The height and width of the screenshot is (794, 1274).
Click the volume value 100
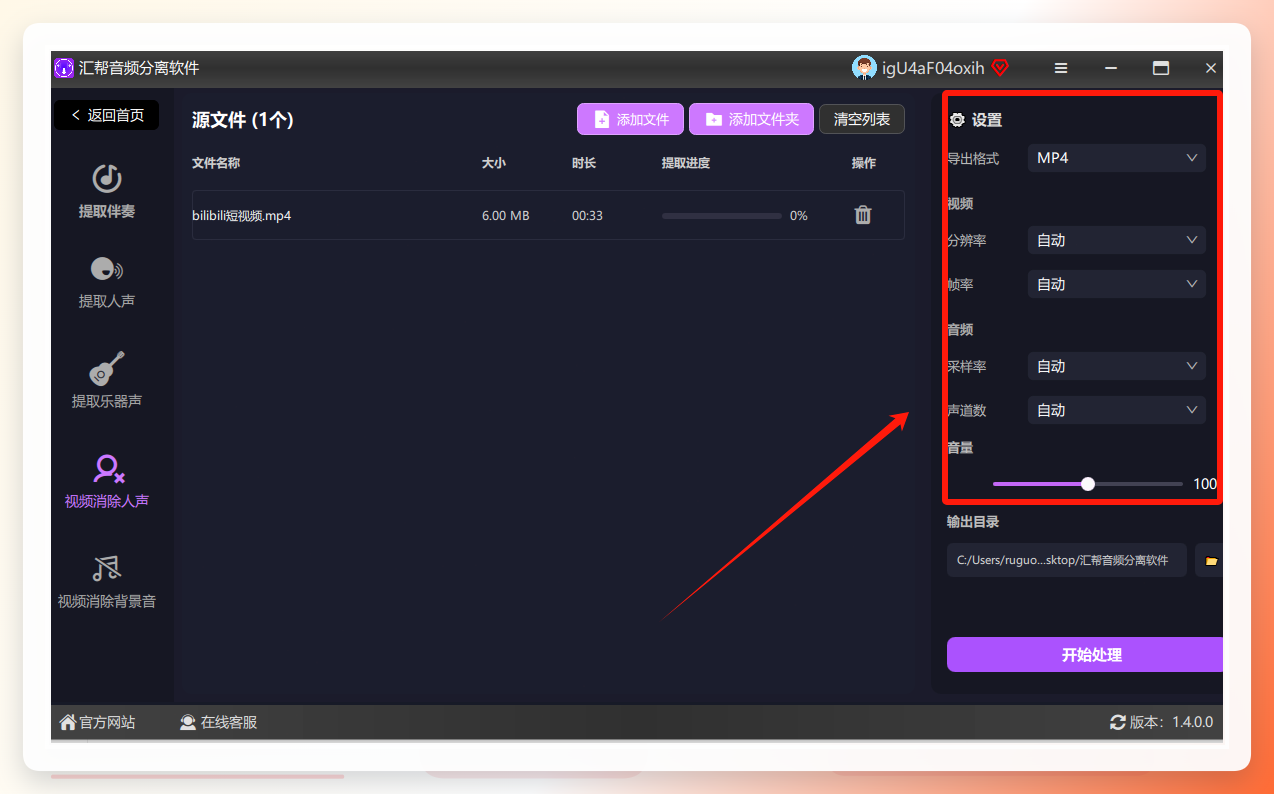[x=1205, y=484]
